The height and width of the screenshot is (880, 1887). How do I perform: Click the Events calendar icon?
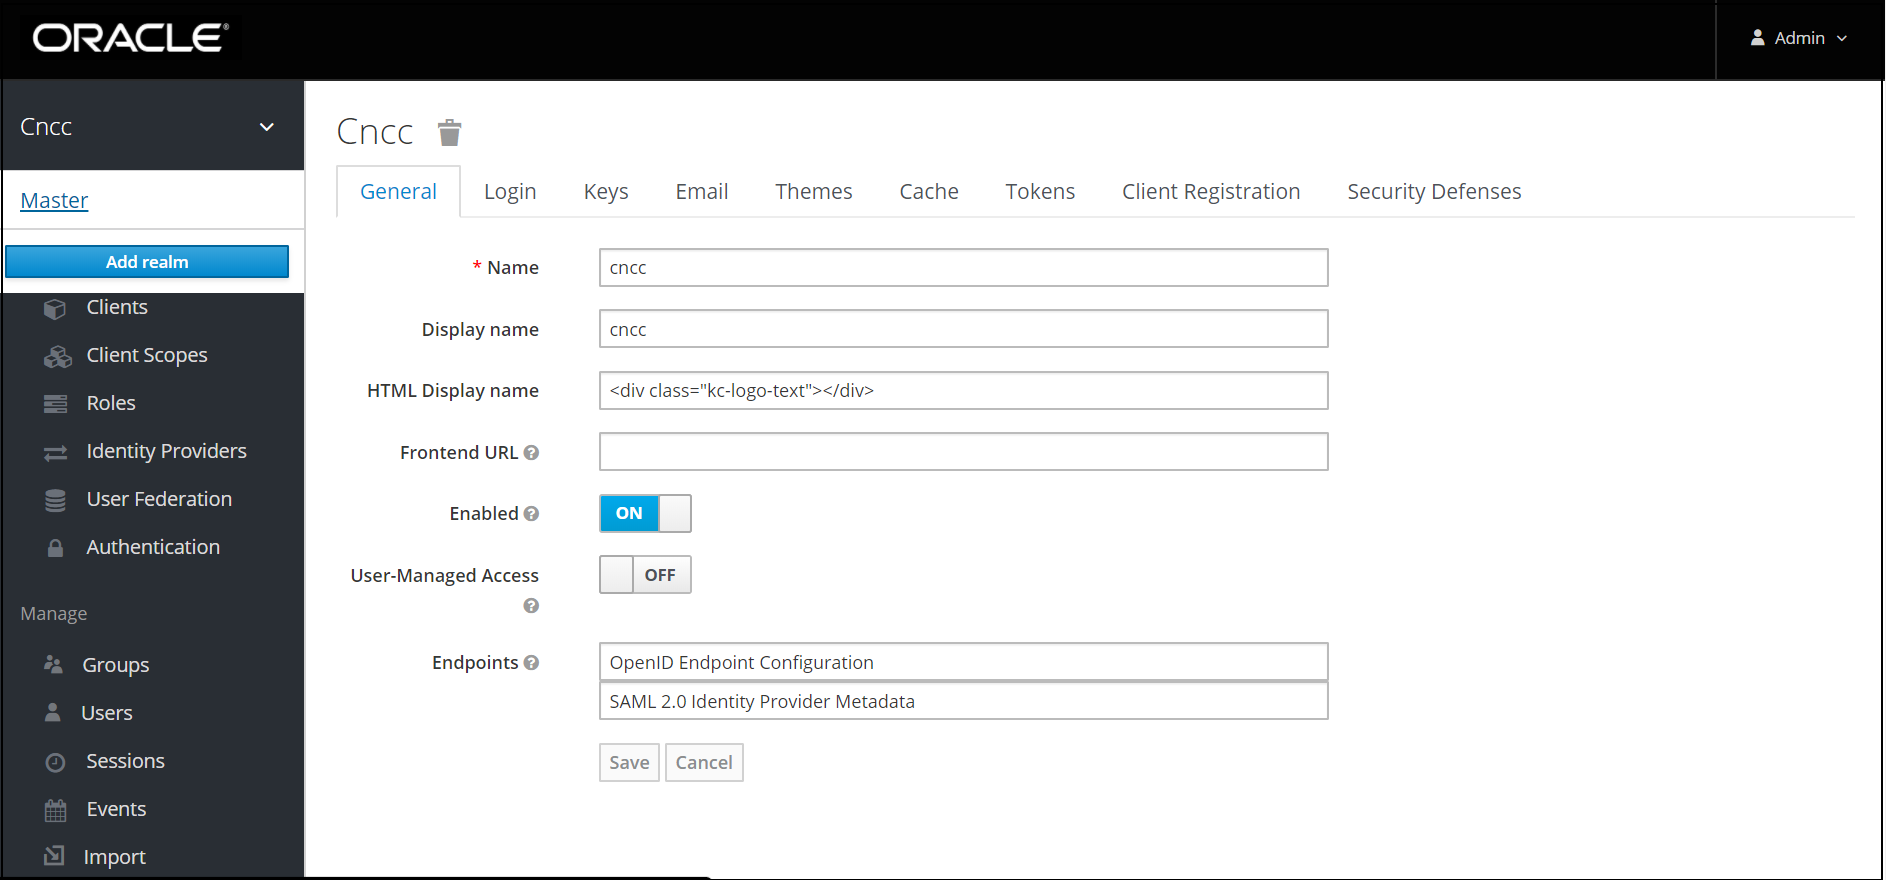click(x=56, y=810)
